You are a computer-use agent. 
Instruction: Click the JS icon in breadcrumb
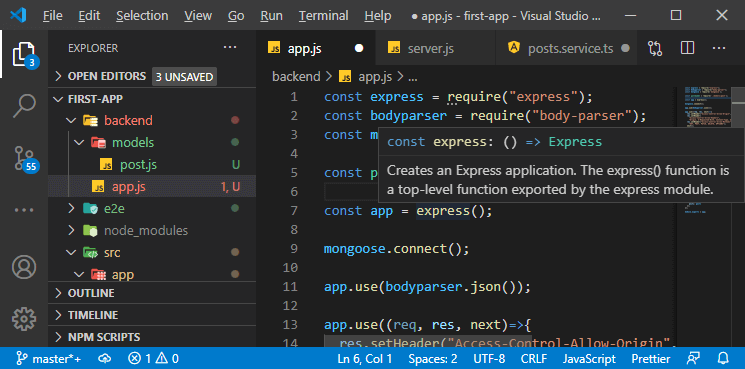pyautogui.click(x=345, y=76)
